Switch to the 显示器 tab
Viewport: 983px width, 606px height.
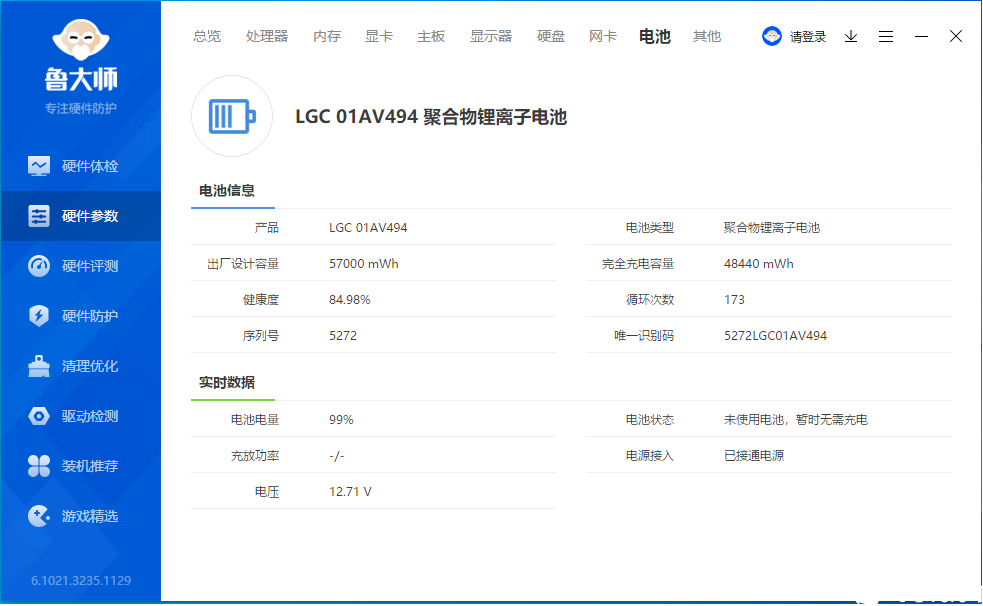(x=491, y=36)
